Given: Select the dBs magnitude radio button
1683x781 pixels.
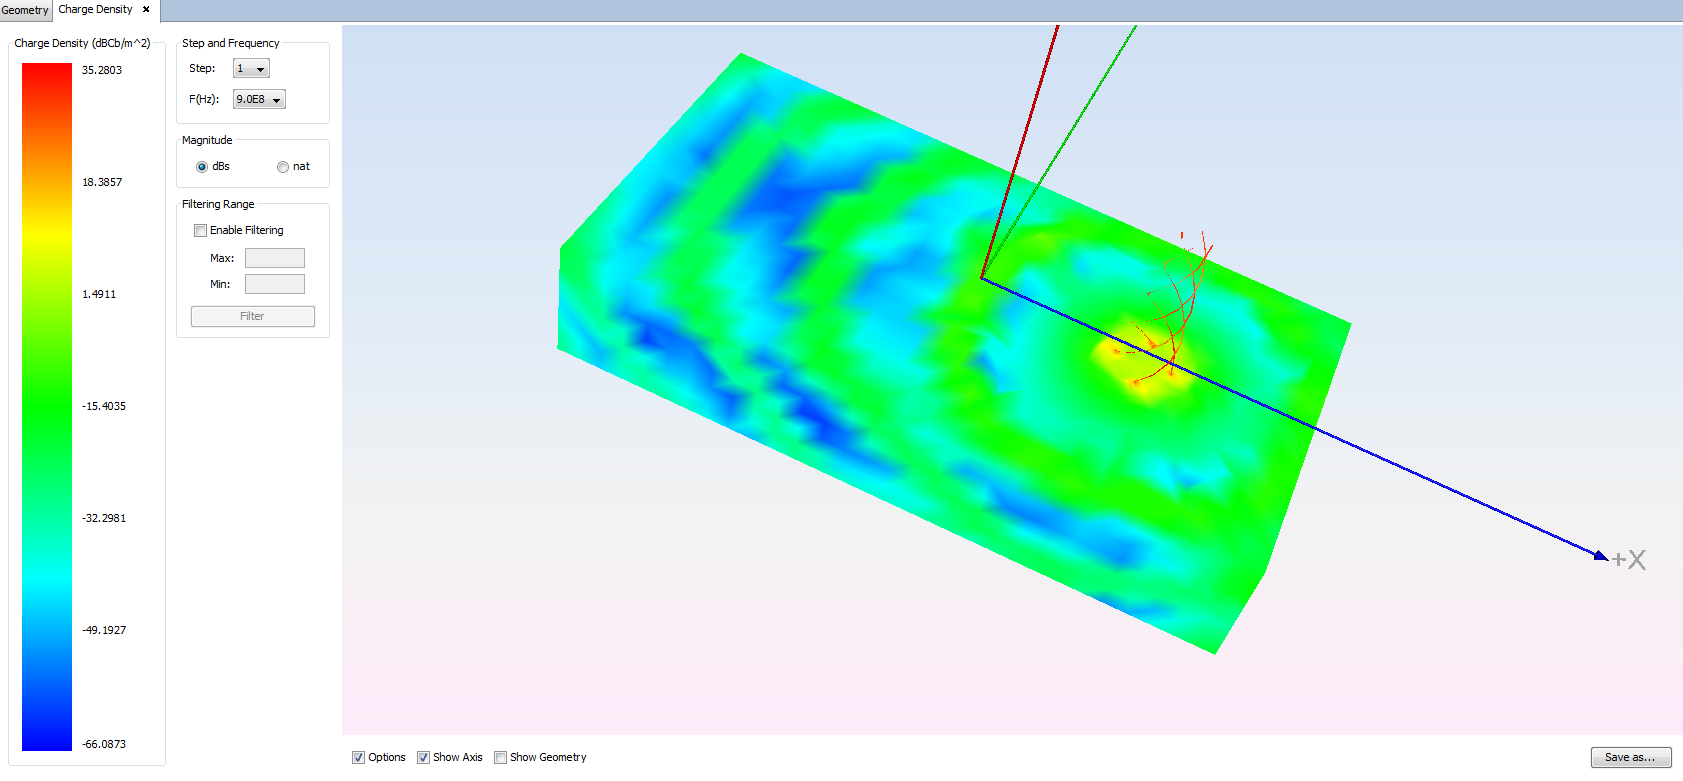Looking at the screenshot, I should point(202,167).
